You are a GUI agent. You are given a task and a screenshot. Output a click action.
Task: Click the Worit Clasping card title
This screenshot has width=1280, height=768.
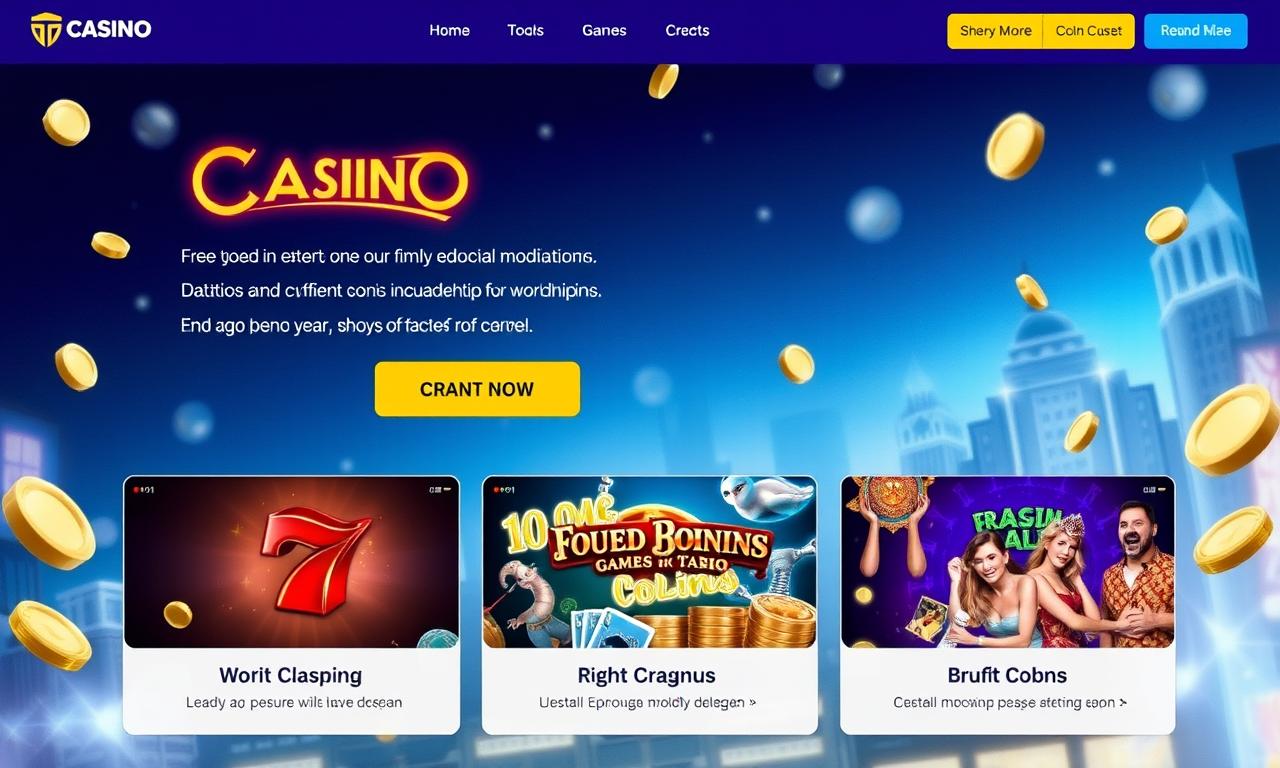coord(291,675)
